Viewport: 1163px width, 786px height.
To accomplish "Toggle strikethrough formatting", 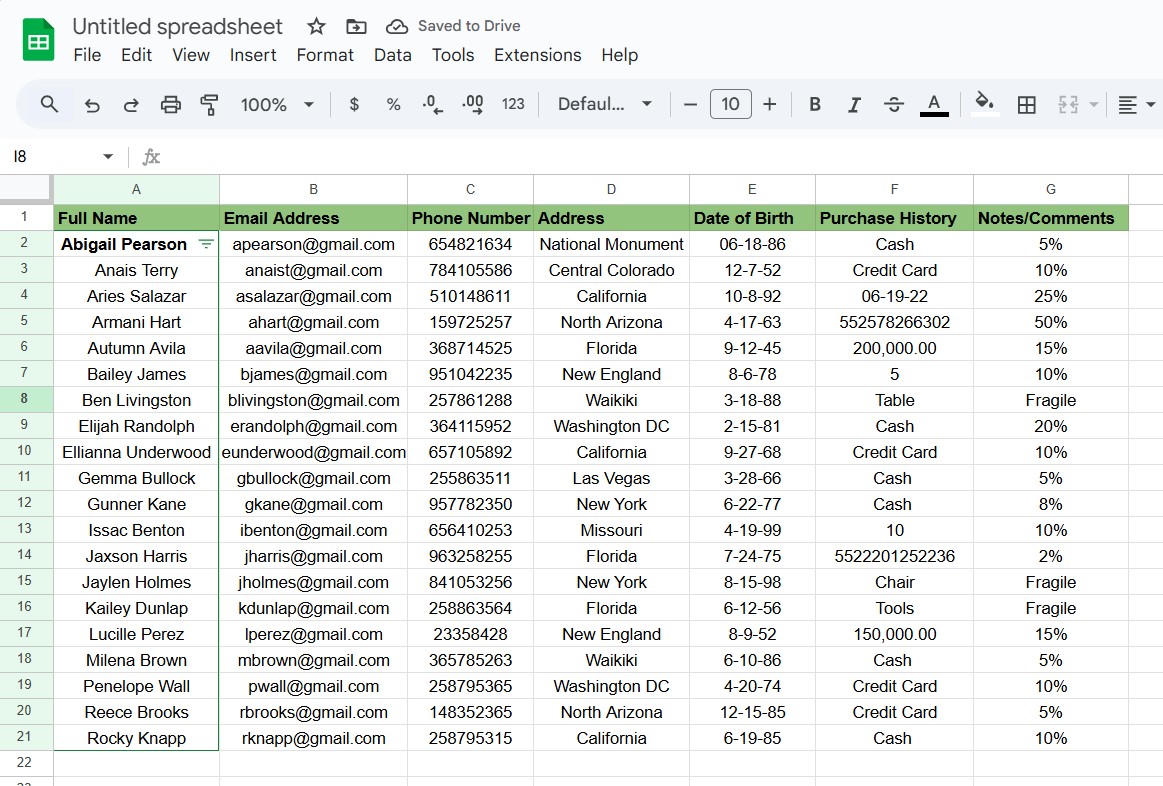I will 894,105.
